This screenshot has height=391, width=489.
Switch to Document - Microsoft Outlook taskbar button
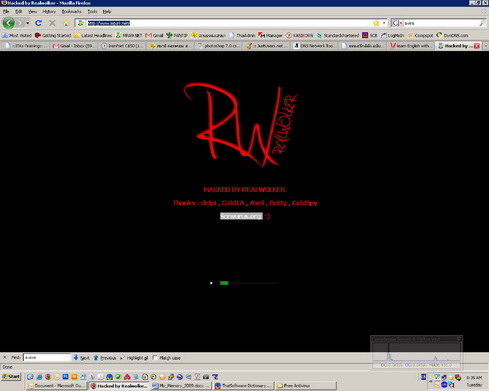pos(56,386)
